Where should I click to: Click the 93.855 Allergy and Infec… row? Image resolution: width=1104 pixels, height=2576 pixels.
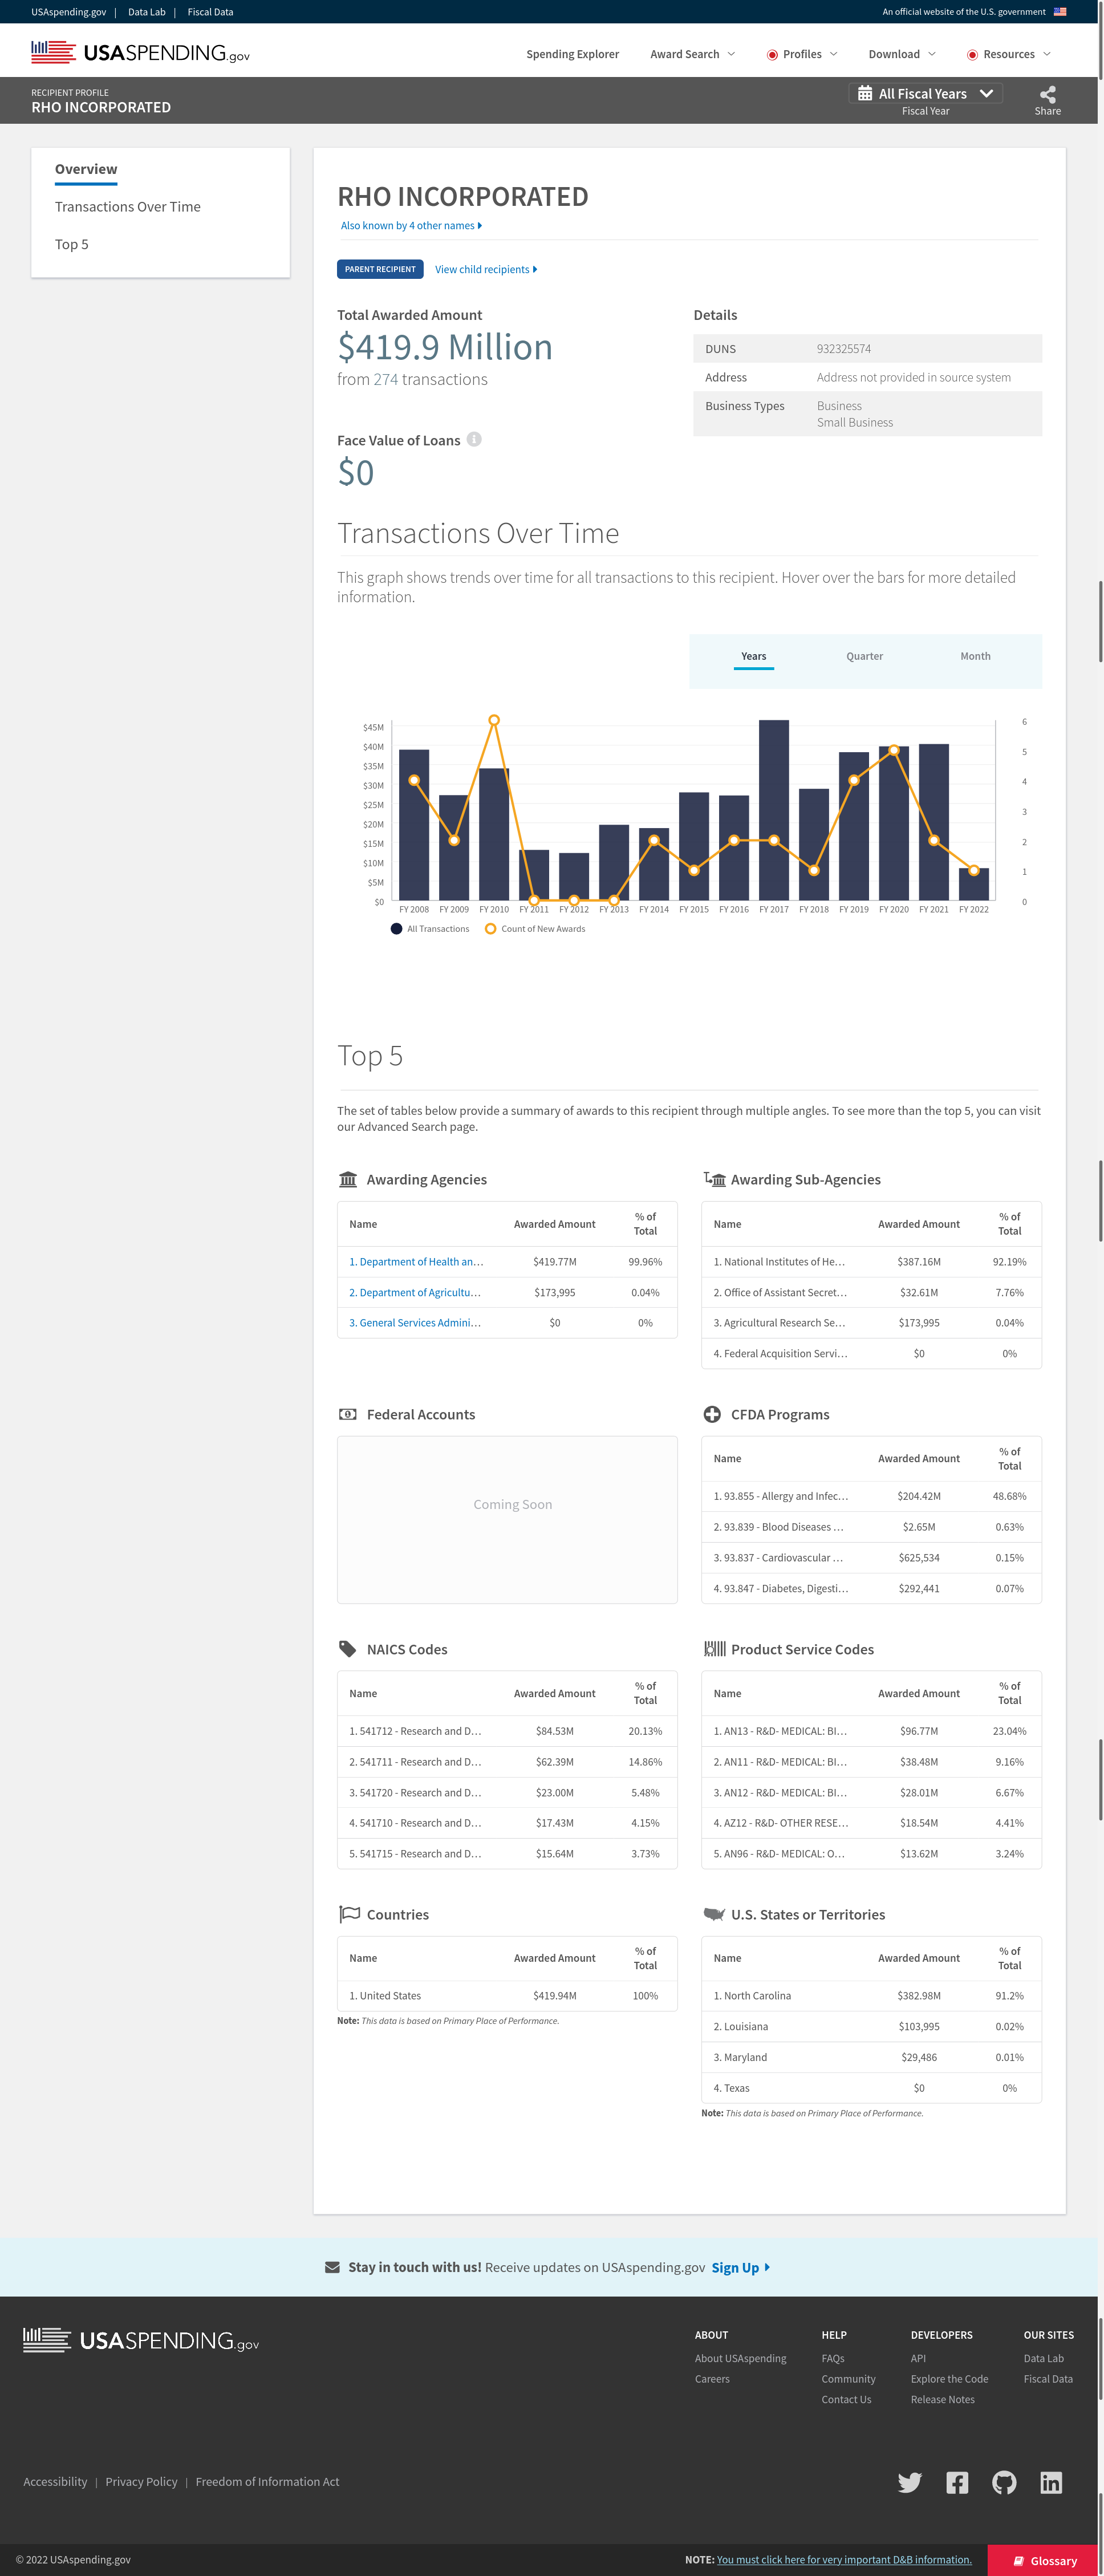coord(871,1496)
